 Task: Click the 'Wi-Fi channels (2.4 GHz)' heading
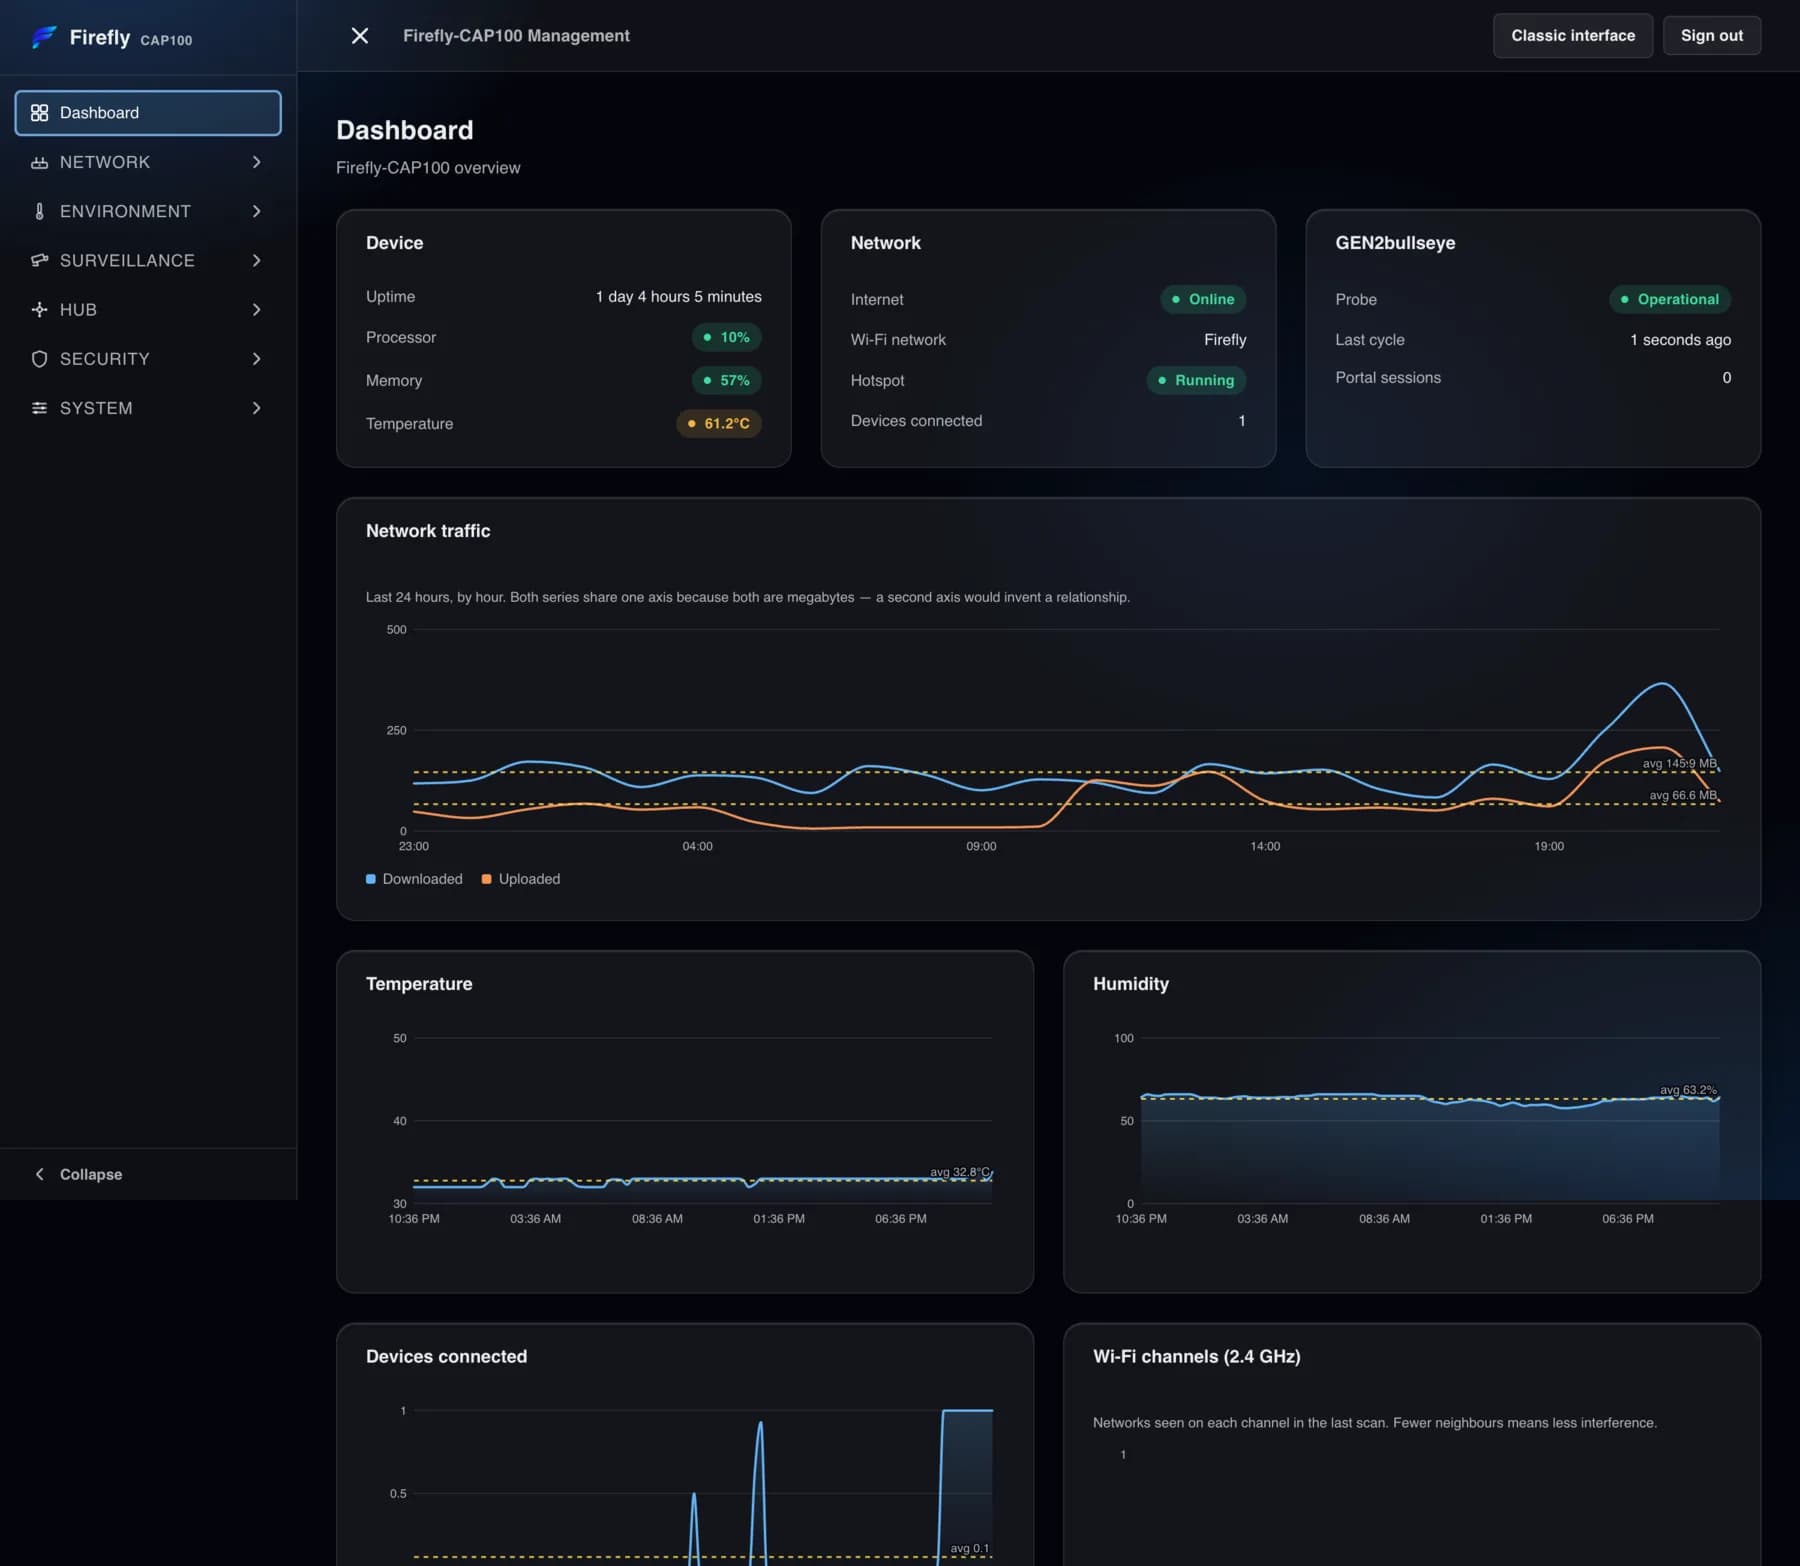tap(1196, 1357)
